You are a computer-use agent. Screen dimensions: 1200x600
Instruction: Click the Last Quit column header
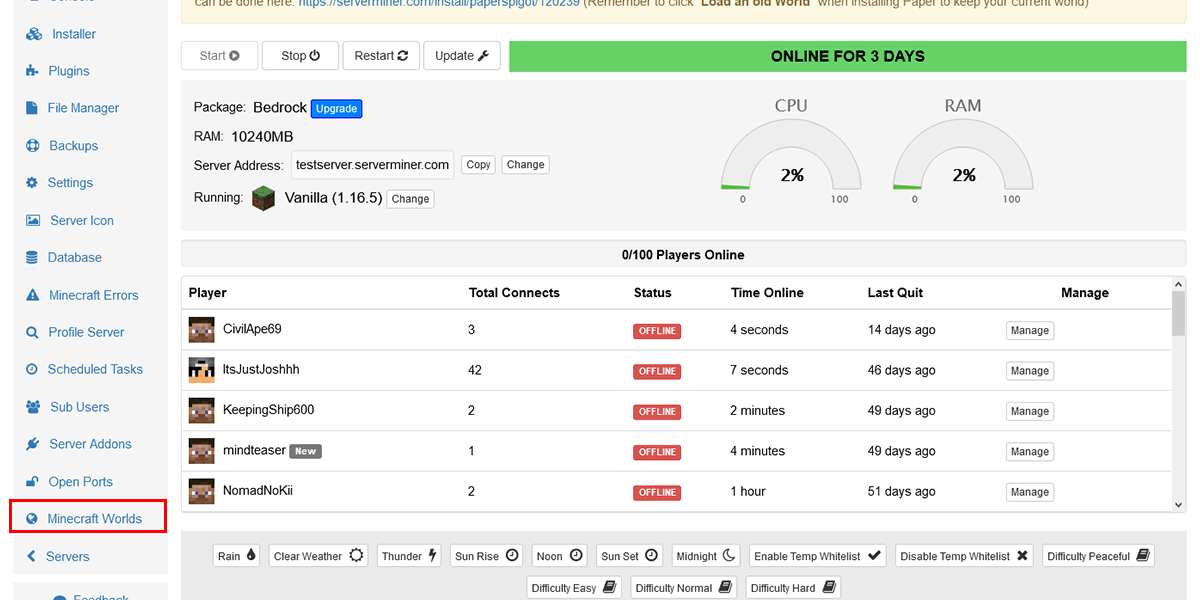point(895,293)
